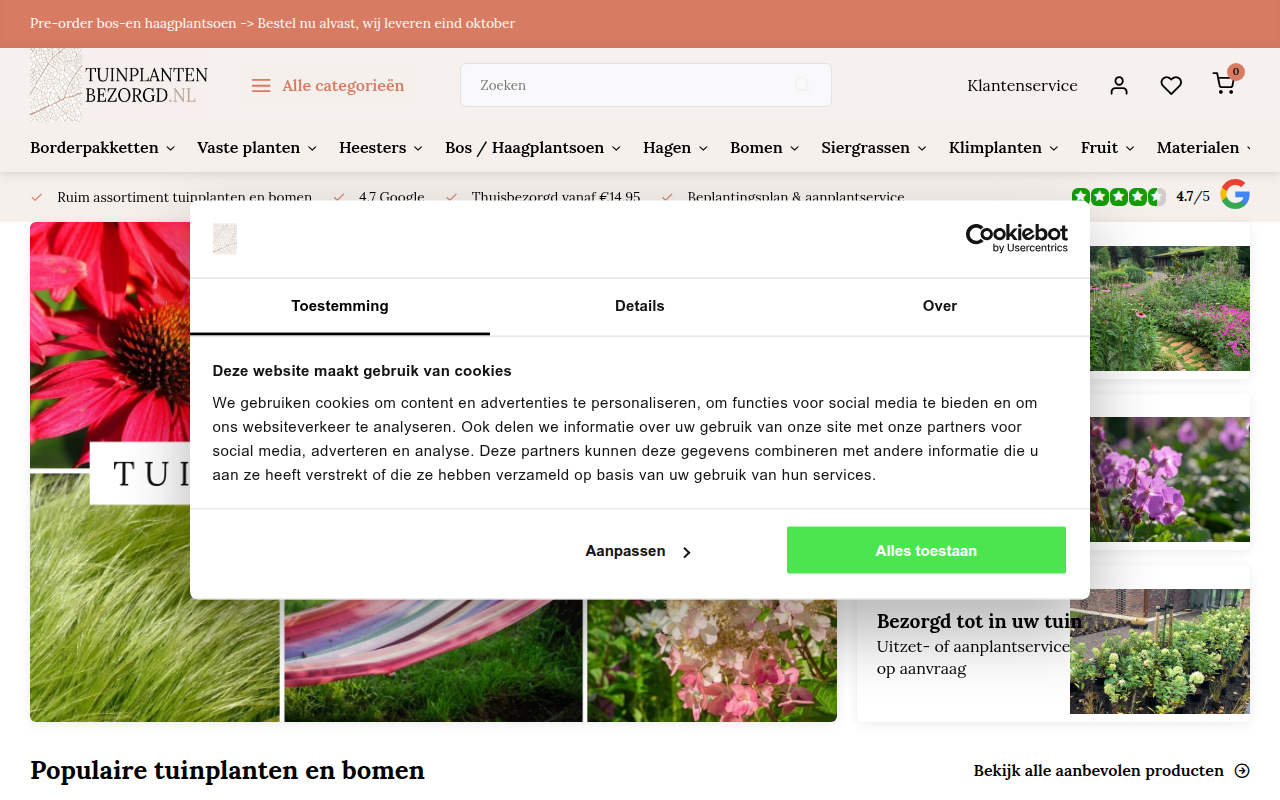Screen dimensions: 1280x800
Task: Expand the Klimplanten dropdown
Action: click(x=1004, y=148)
